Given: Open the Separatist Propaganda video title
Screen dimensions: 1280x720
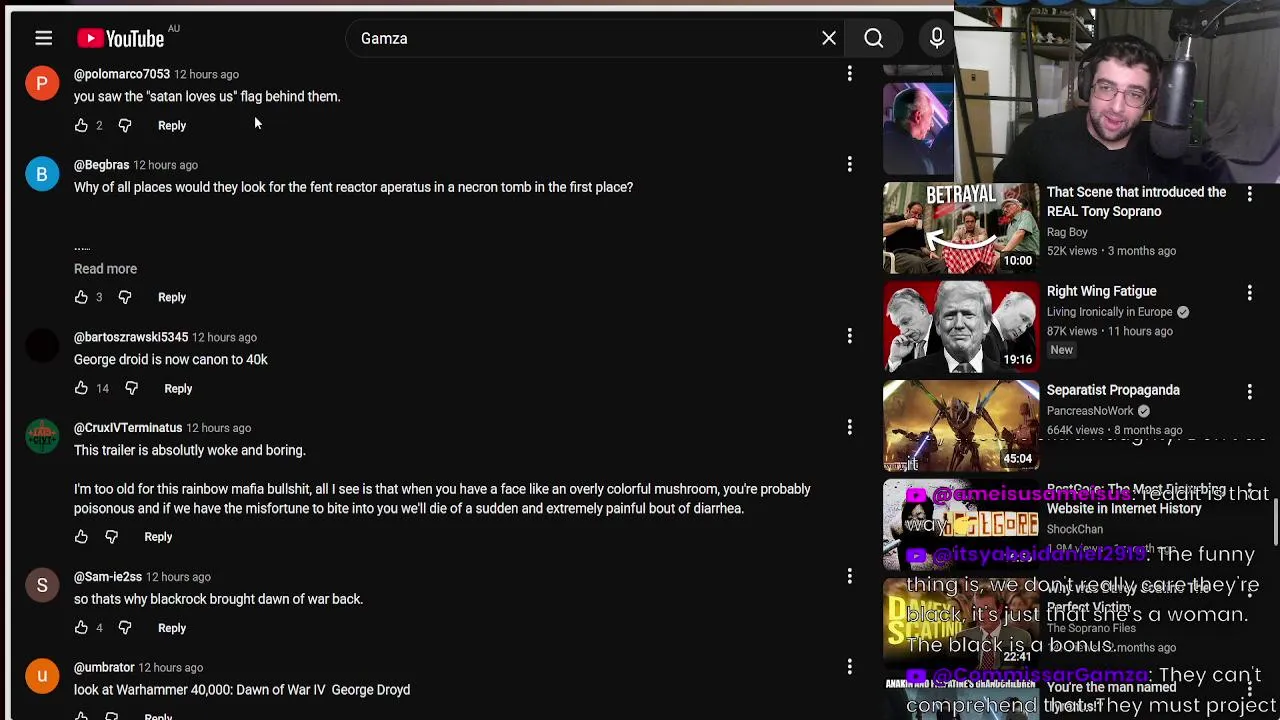Looking at the screenshot, I should coord(1113,390).
